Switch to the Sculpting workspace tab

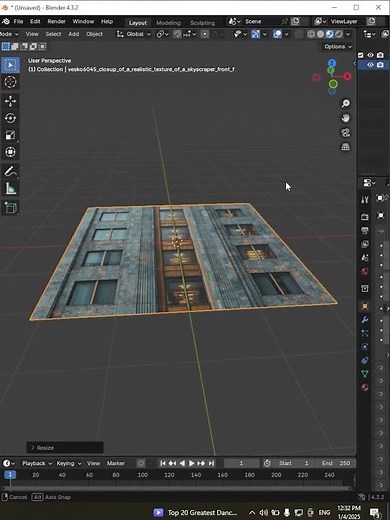(x=203, y=23)
